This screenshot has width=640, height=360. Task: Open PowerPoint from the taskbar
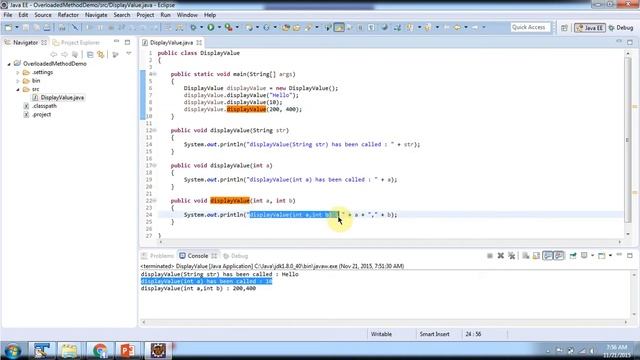pyautogui.click(x=128, y=351)
